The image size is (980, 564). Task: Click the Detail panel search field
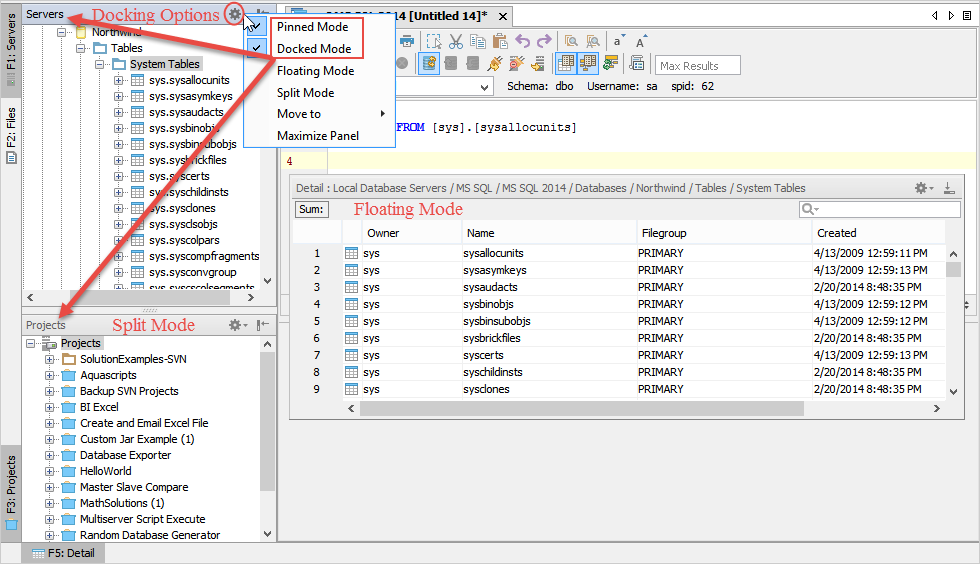[879, 209]
